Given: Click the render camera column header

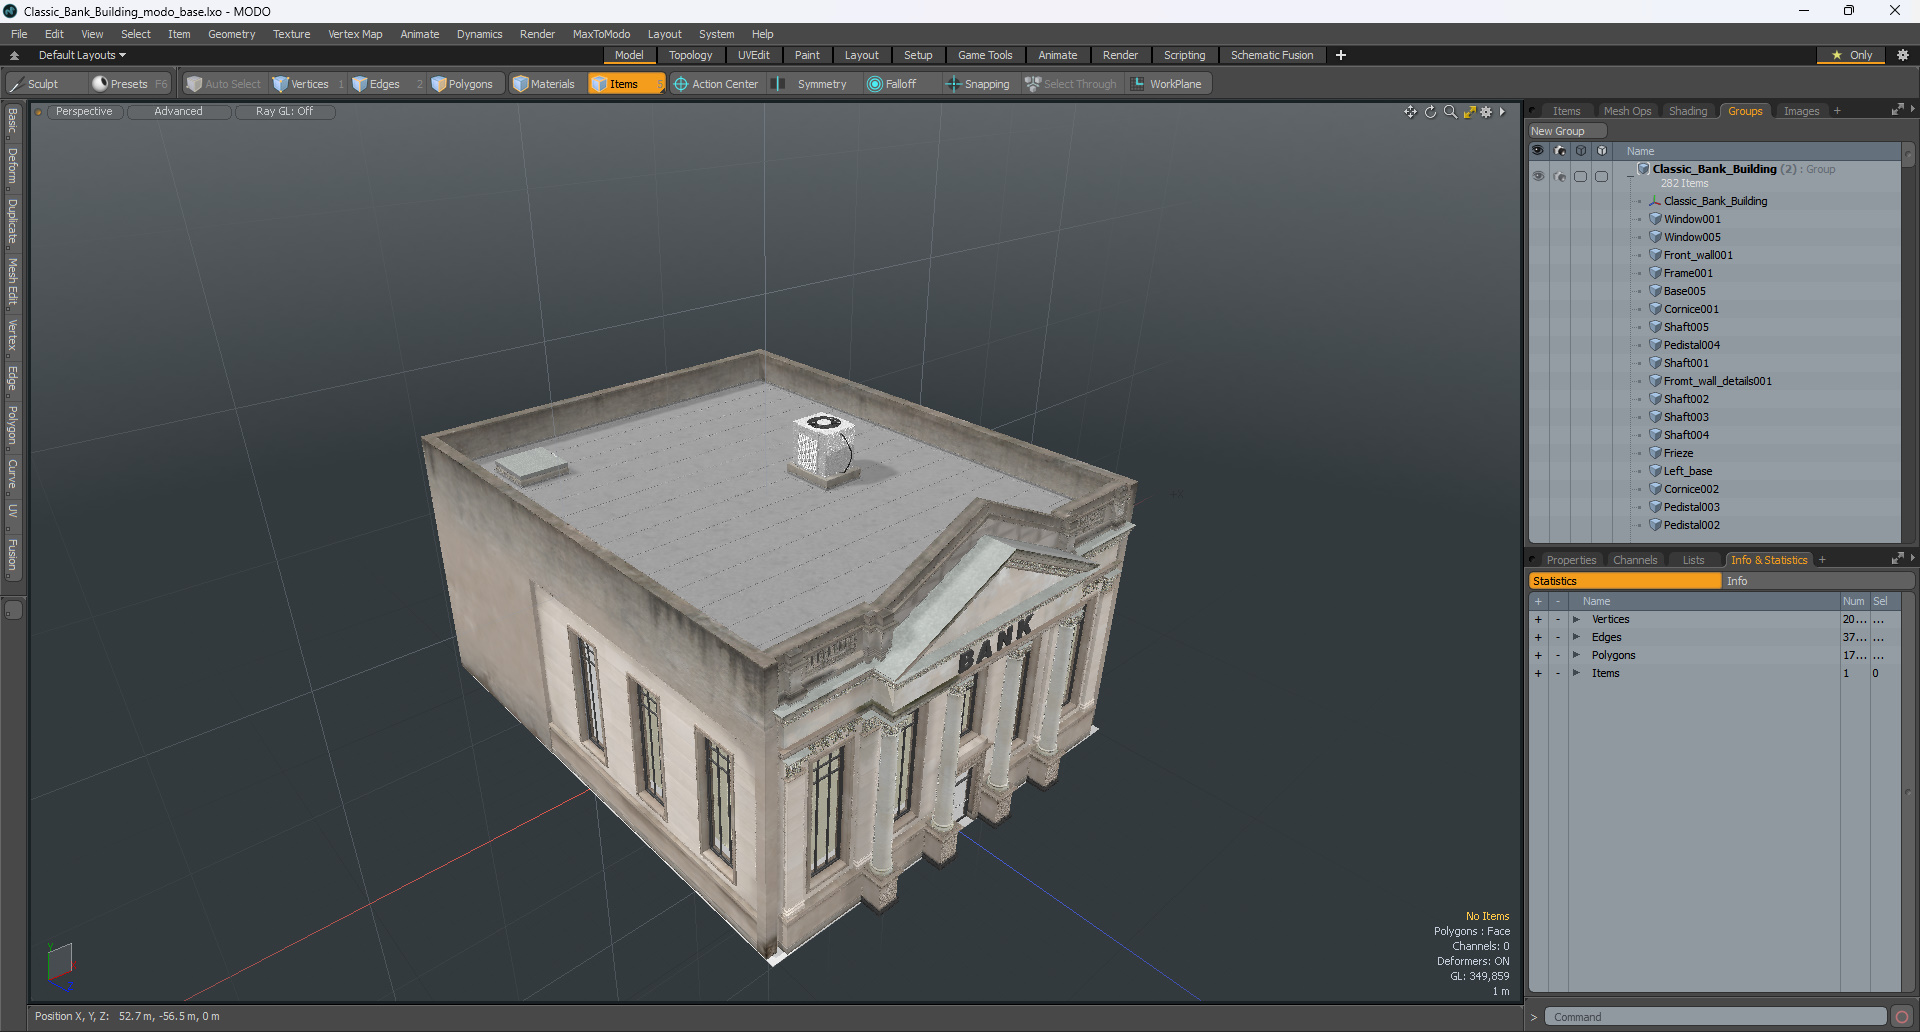Looking at the screenshot, I should 1560,151.
